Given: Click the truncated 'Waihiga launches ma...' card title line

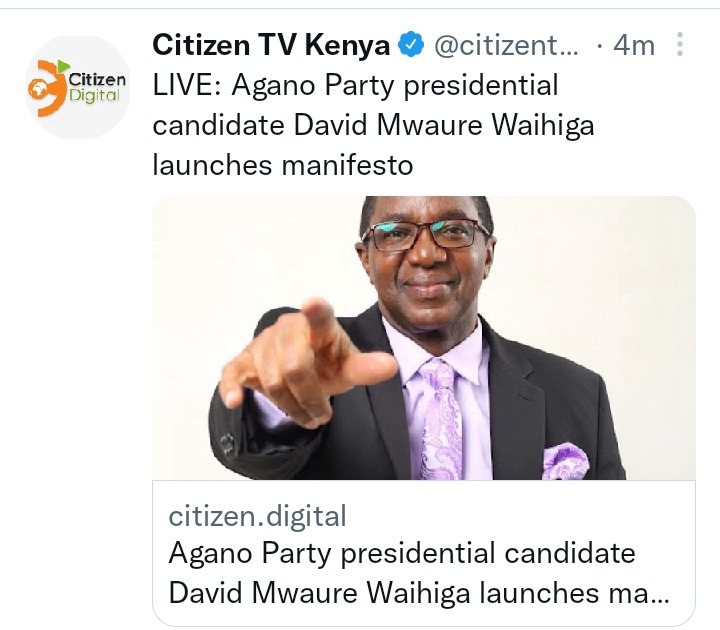Looking at the screenshot, I should click(x=419, y=592).
